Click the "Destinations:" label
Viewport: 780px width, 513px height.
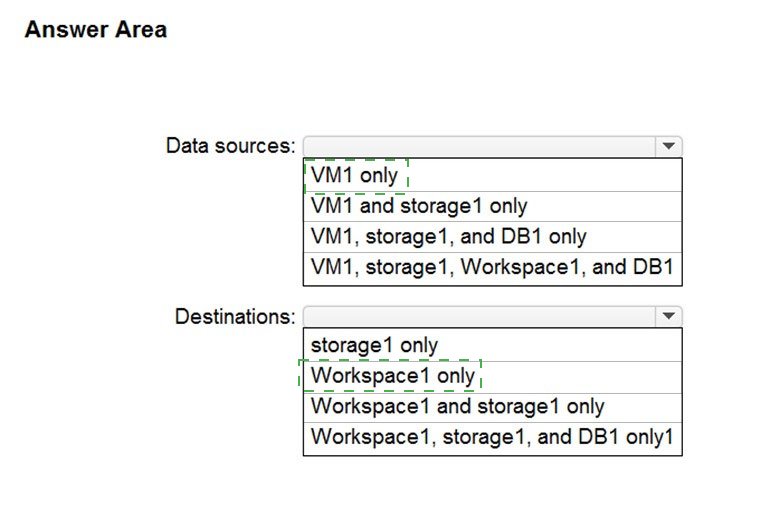(x=235, y=317)
